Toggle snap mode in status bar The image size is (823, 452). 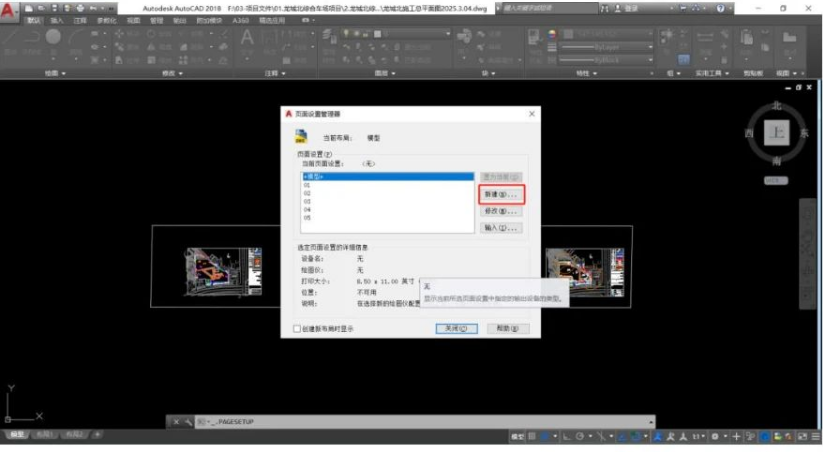(x=545, y=436)
